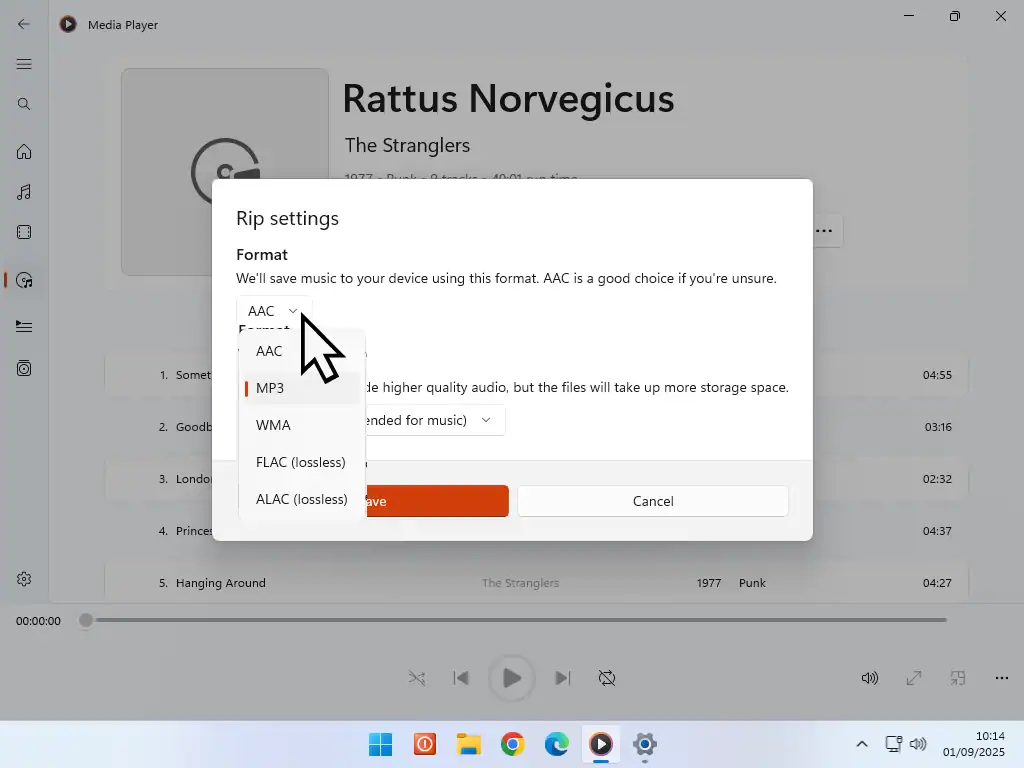The image size is (1024, 768).
Task: Open the Audio CD page in the sidebar
Action: click(x=24, y=280)
